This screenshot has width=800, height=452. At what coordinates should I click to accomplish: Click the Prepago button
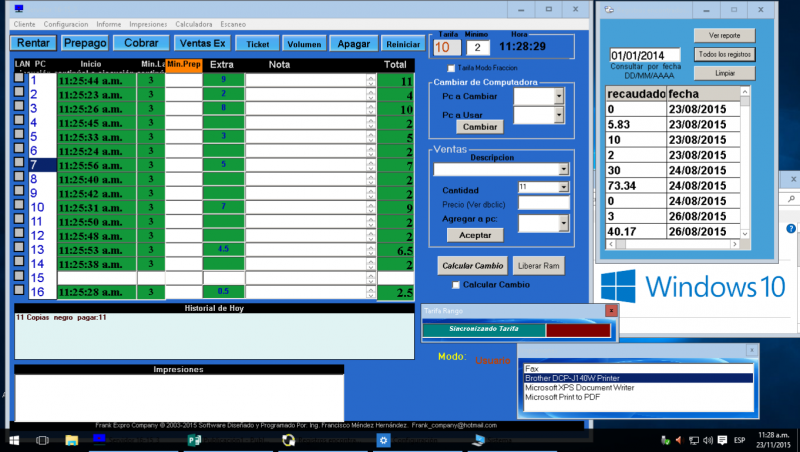click(85, 43)
